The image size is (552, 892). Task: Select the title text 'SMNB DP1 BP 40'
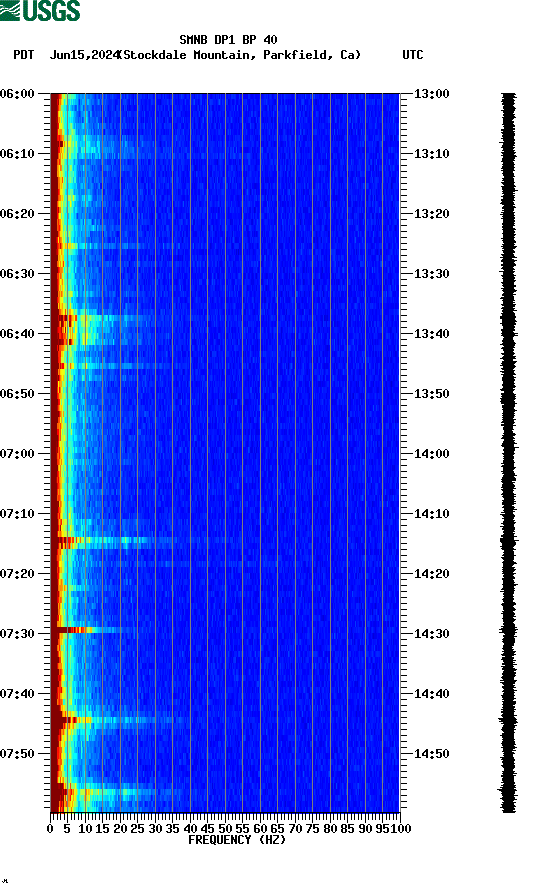228,40
